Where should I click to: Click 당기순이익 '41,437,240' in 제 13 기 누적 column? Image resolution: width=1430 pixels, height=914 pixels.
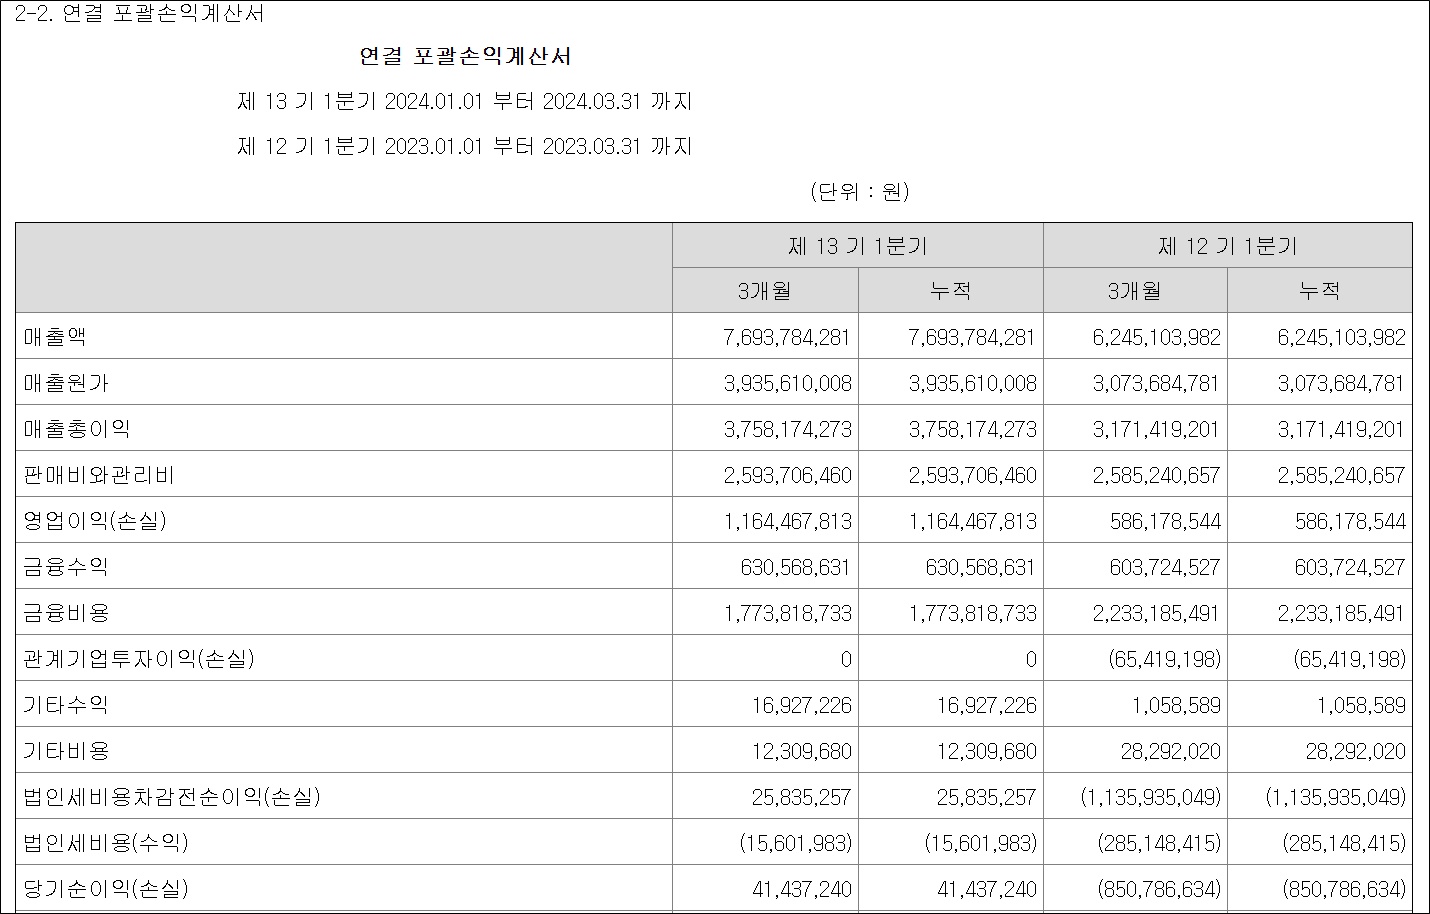click(x=987, y=890)
